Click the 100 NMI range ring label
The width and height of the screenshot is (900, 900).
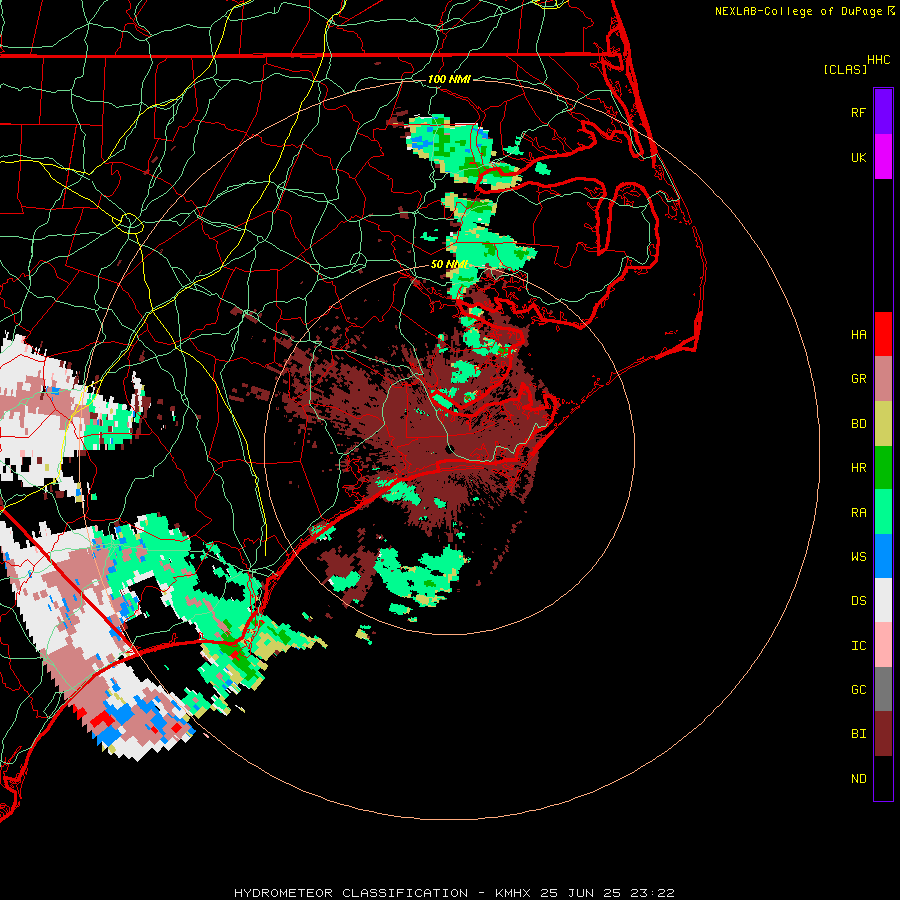coord(449,79)
